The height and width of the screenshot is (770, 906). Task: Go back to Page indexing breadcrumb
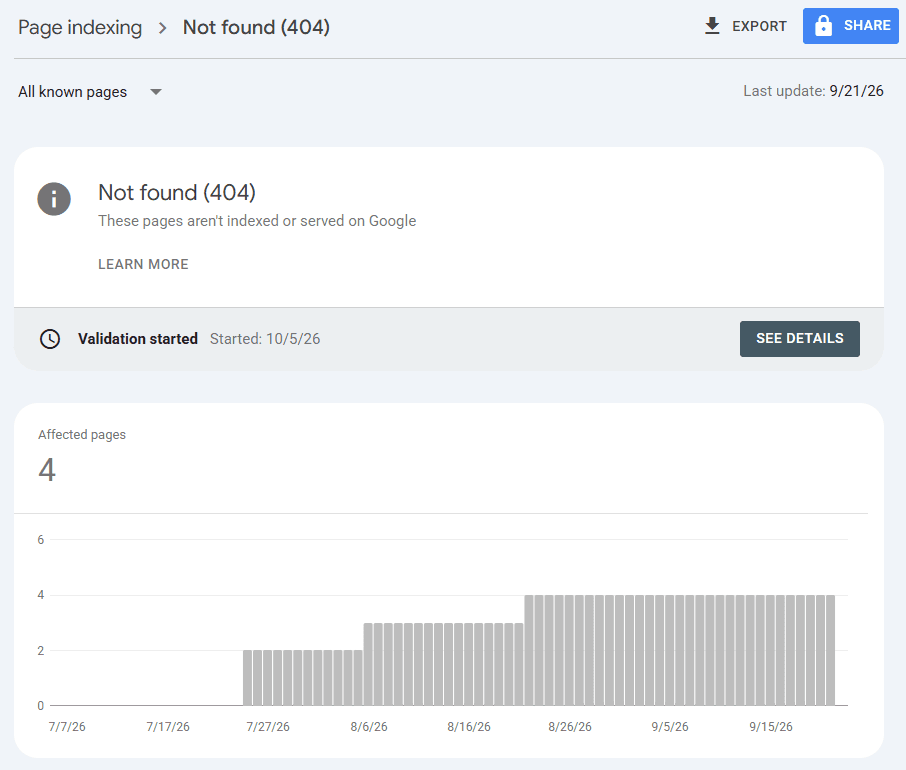(80, 28)
